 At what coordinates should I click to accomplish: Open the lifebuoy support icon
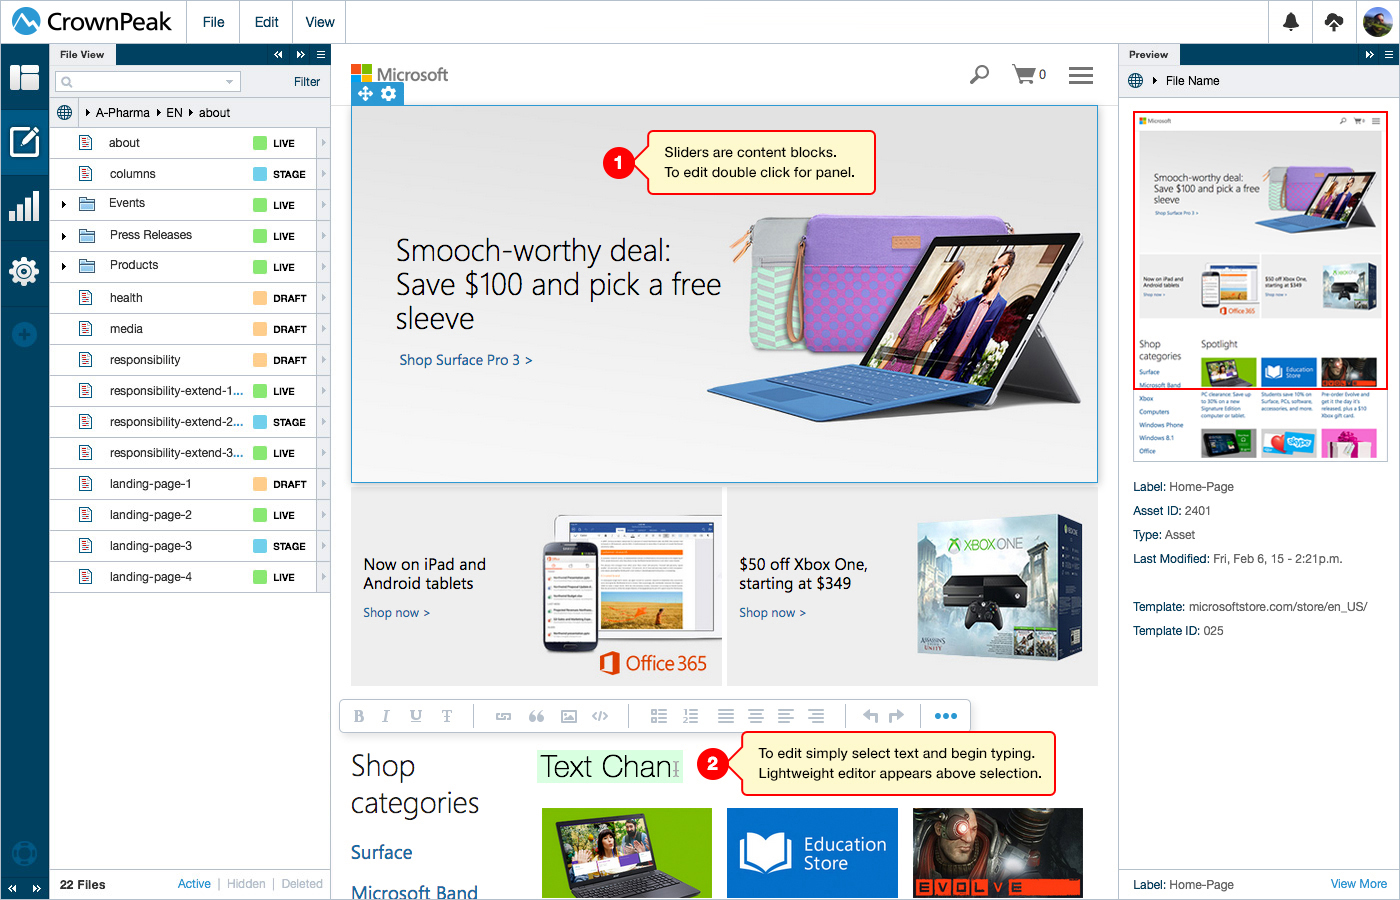(25, 853)
